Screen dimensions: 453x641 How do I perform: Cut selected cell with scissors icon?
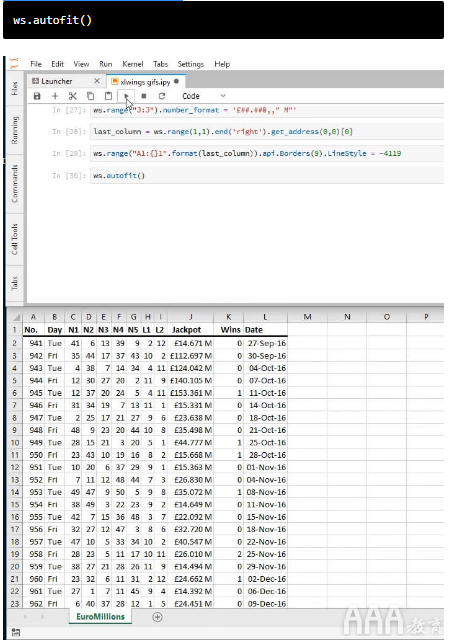73,96
